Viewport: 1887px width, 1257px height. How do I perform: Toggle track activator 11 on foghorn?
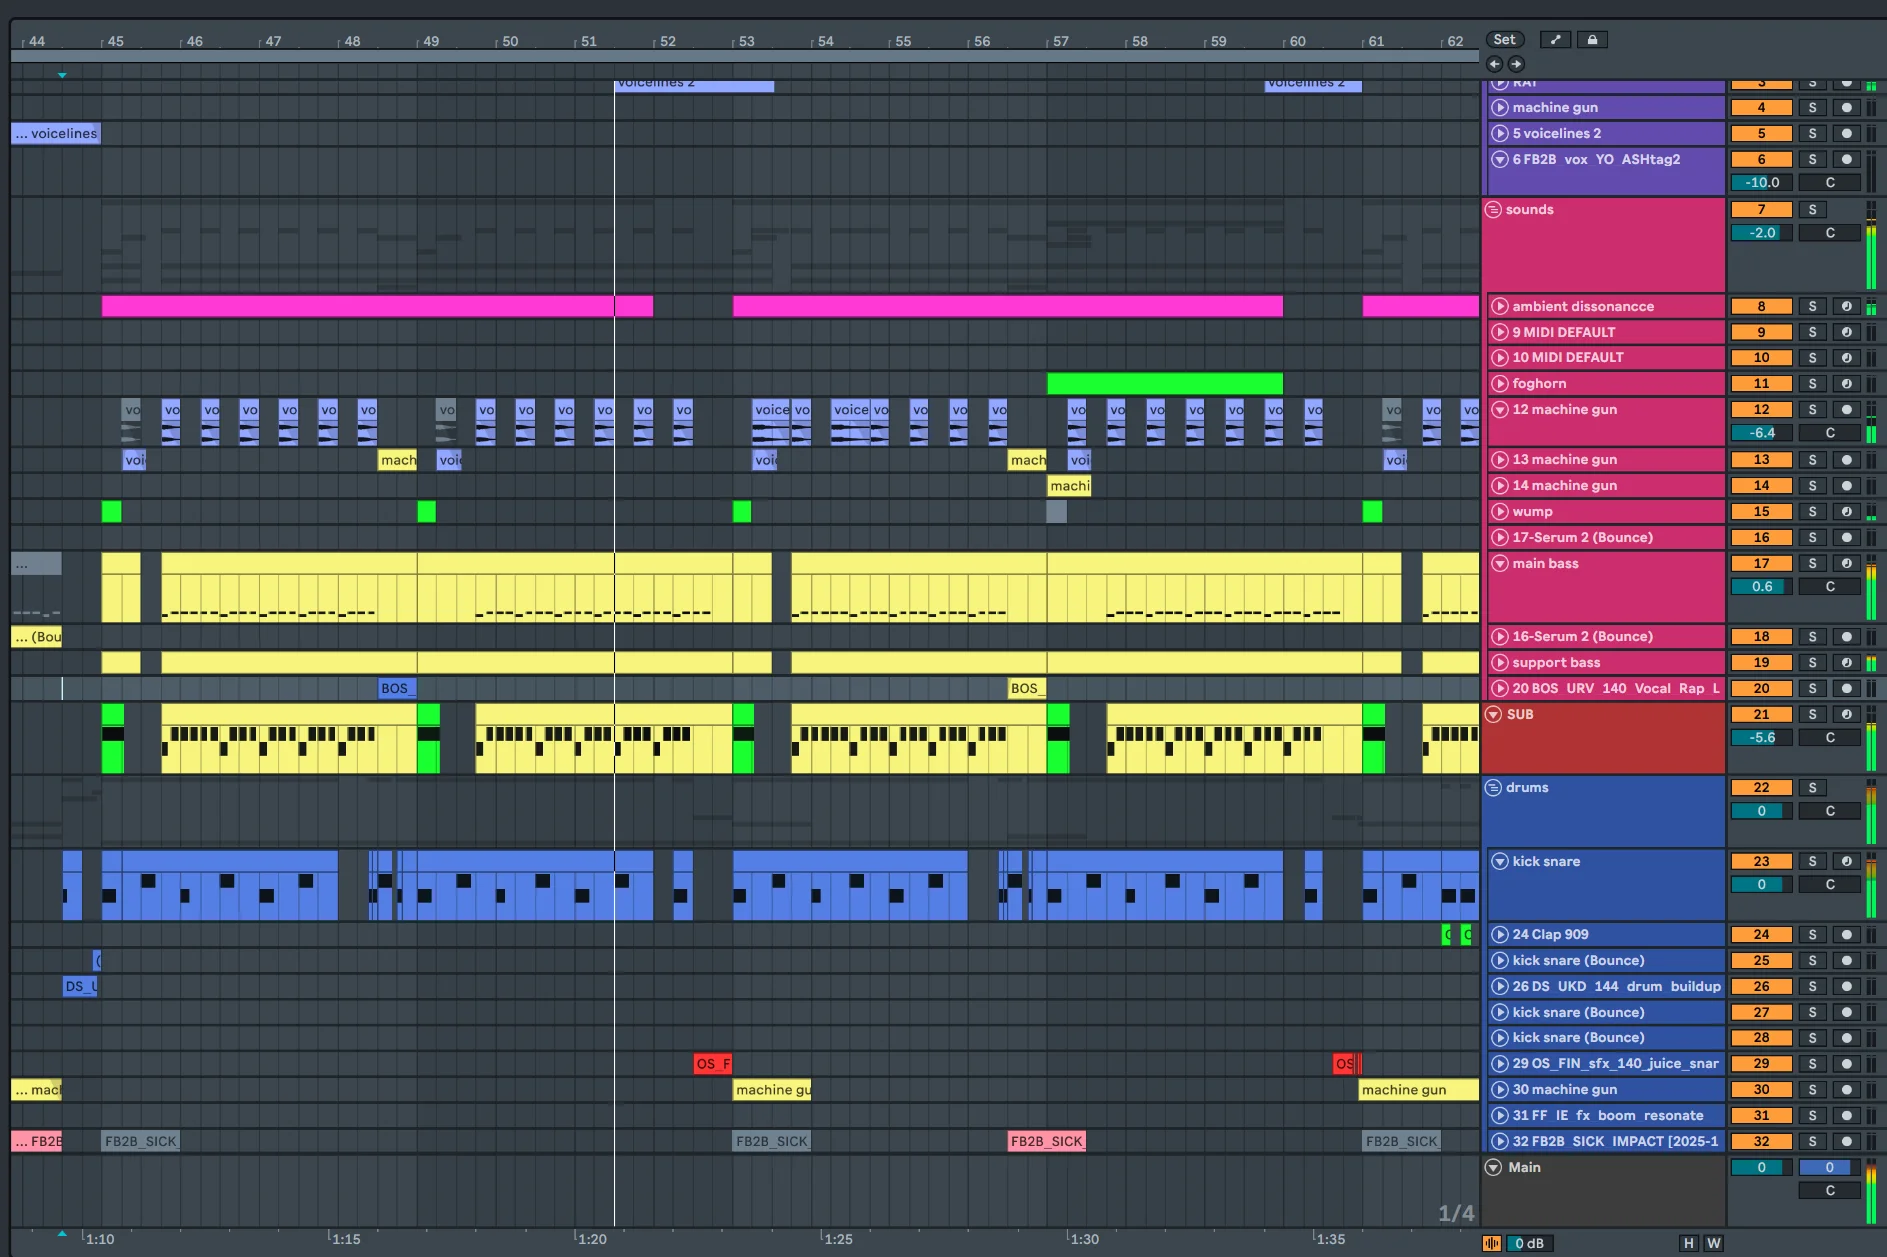[x=1762, y=384]
